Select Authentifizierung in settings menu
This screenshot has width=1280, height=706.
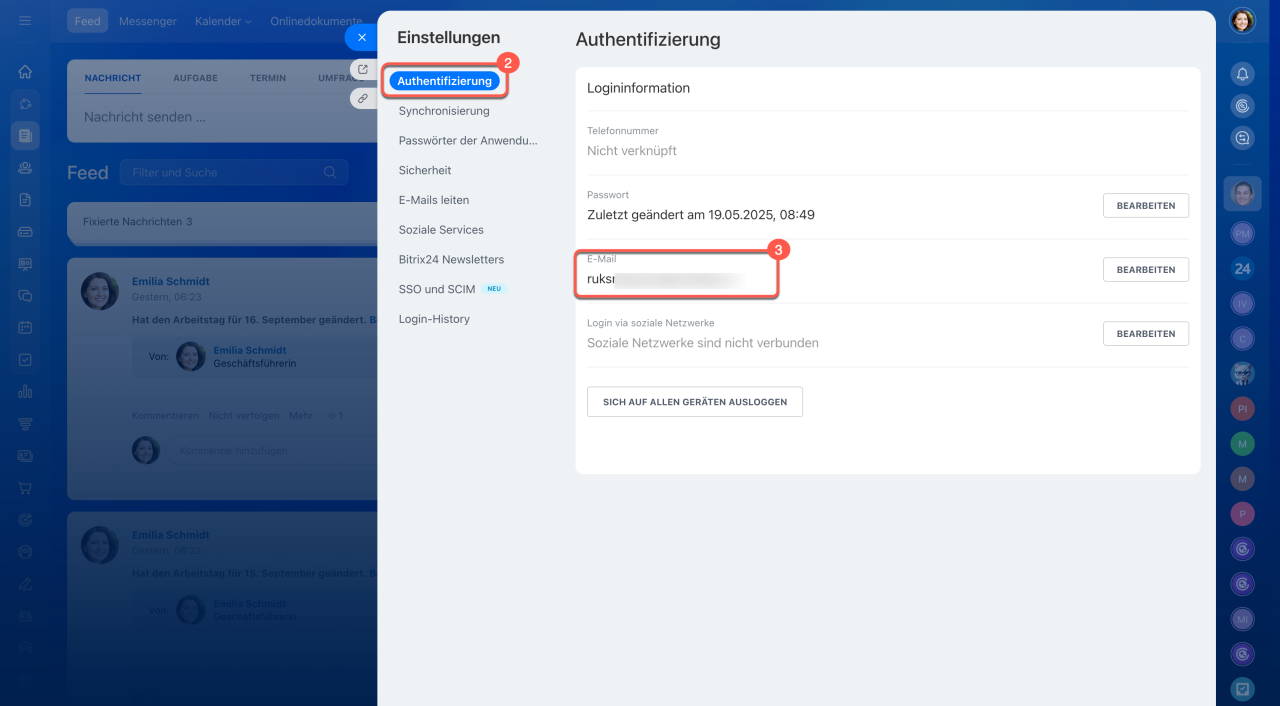(444, 81)
